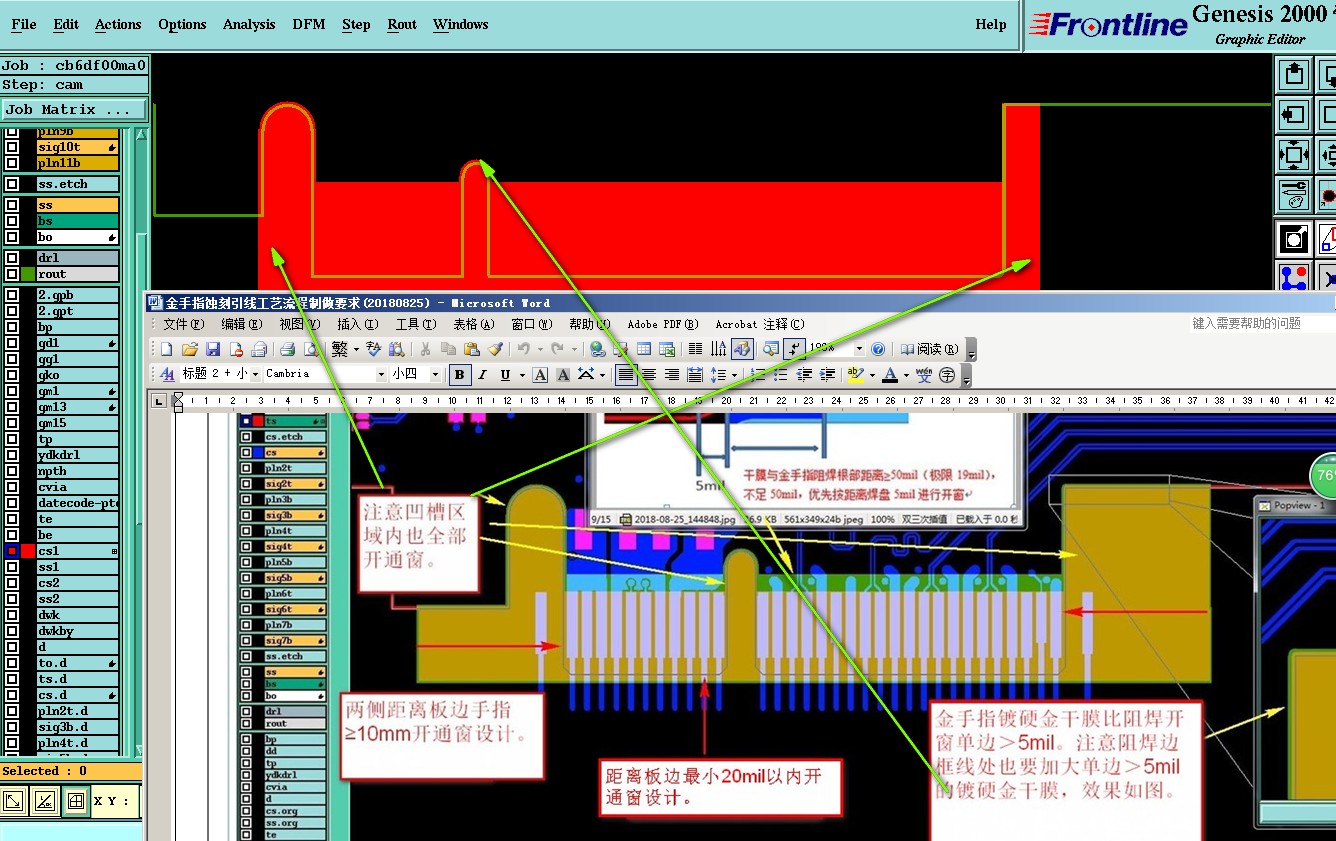1336x841 pixels.
Task: Click red color swatch of cs1 layer
Action: point(28,551)
